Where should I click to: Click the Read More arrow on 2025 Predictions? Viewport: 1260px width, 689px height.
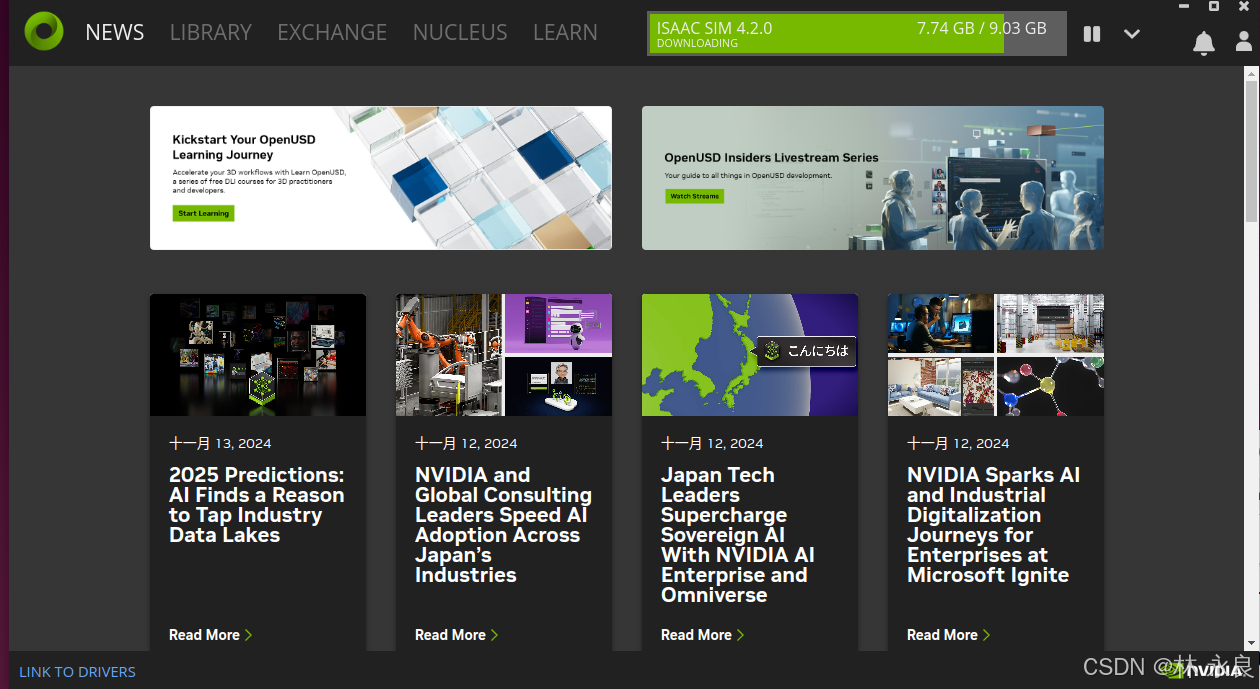coord(248,635)
